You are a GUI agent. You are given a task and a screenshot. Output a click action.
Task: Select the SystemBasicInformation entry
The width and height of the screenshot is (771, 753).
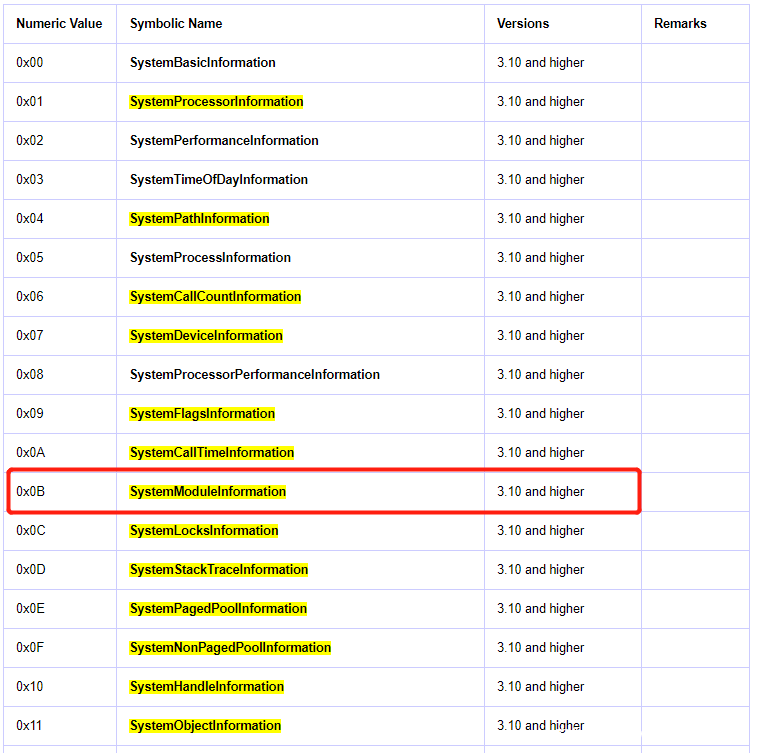tap(202, 62)
